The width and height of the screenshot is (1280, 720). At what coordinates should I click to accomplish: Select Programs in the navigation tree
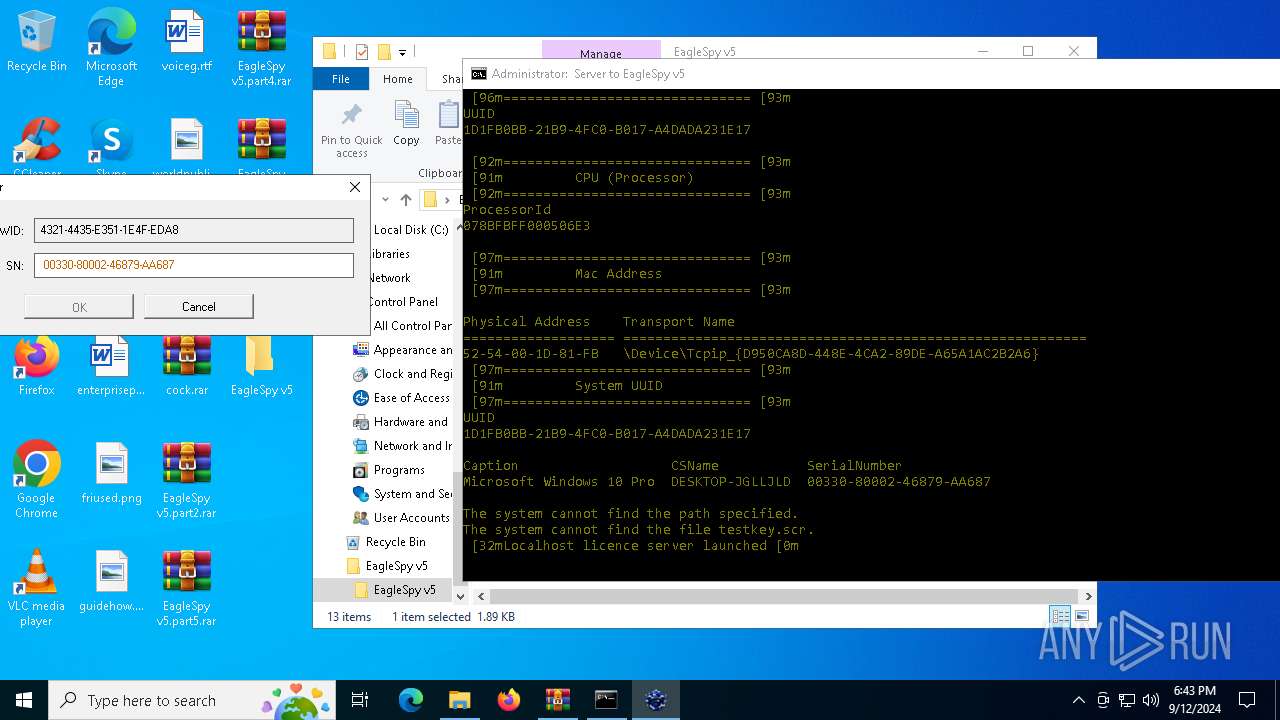tap(390, 470)
